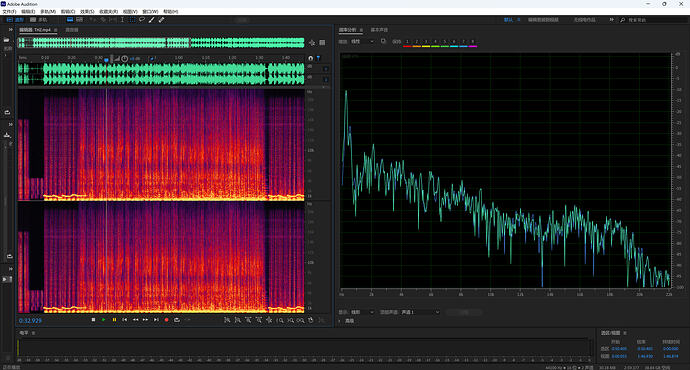Screen dimensions: 690x370
Task: Zoom in amplitude in the editor
Action: (x=227, y=320)
